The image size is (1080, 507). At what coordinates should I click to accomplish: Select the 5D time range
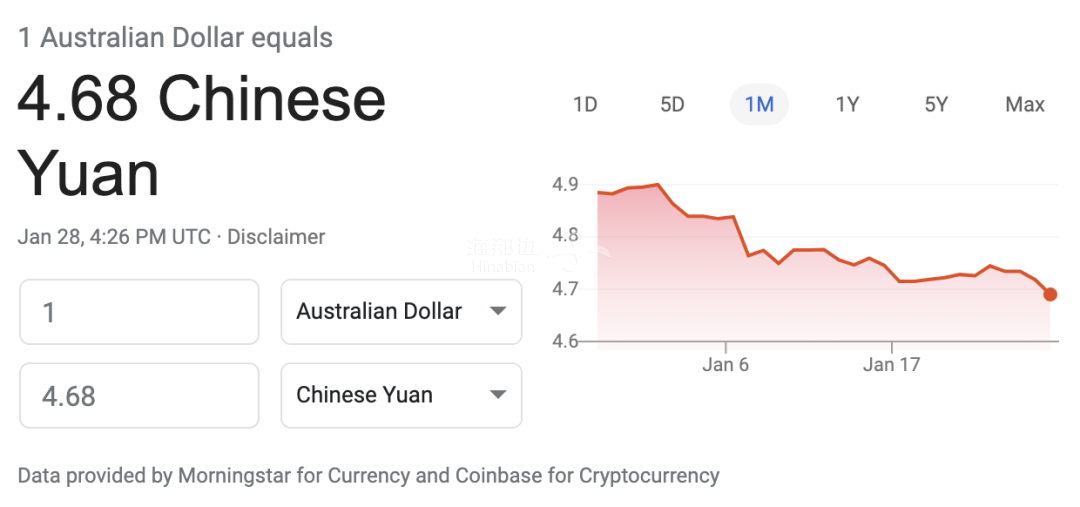pos(672,105)
